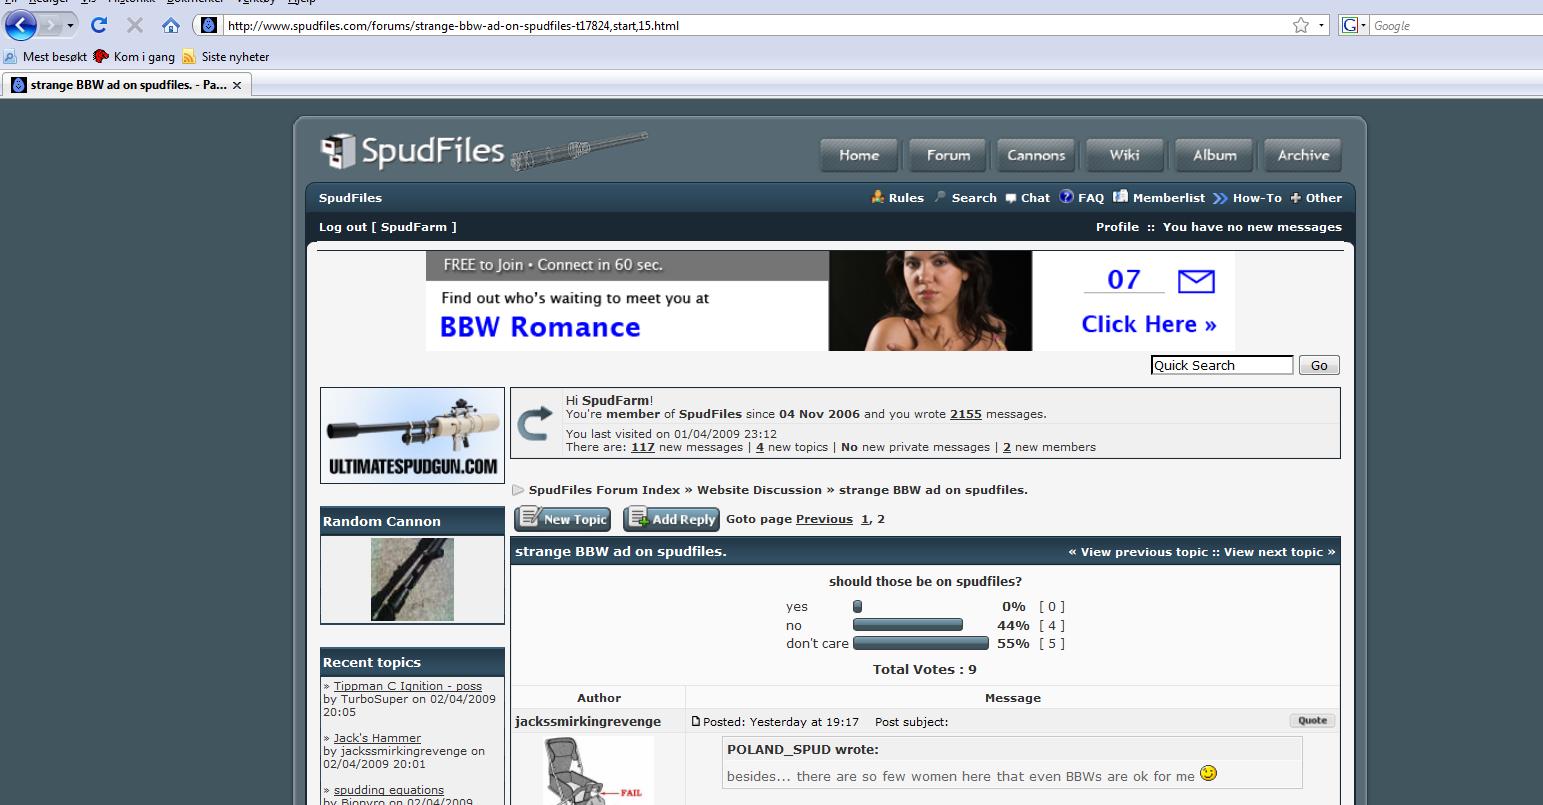Click the FAQ question mark icon
The height and width of the screenshot is (805, 1543).
[x=1066, y=197]
